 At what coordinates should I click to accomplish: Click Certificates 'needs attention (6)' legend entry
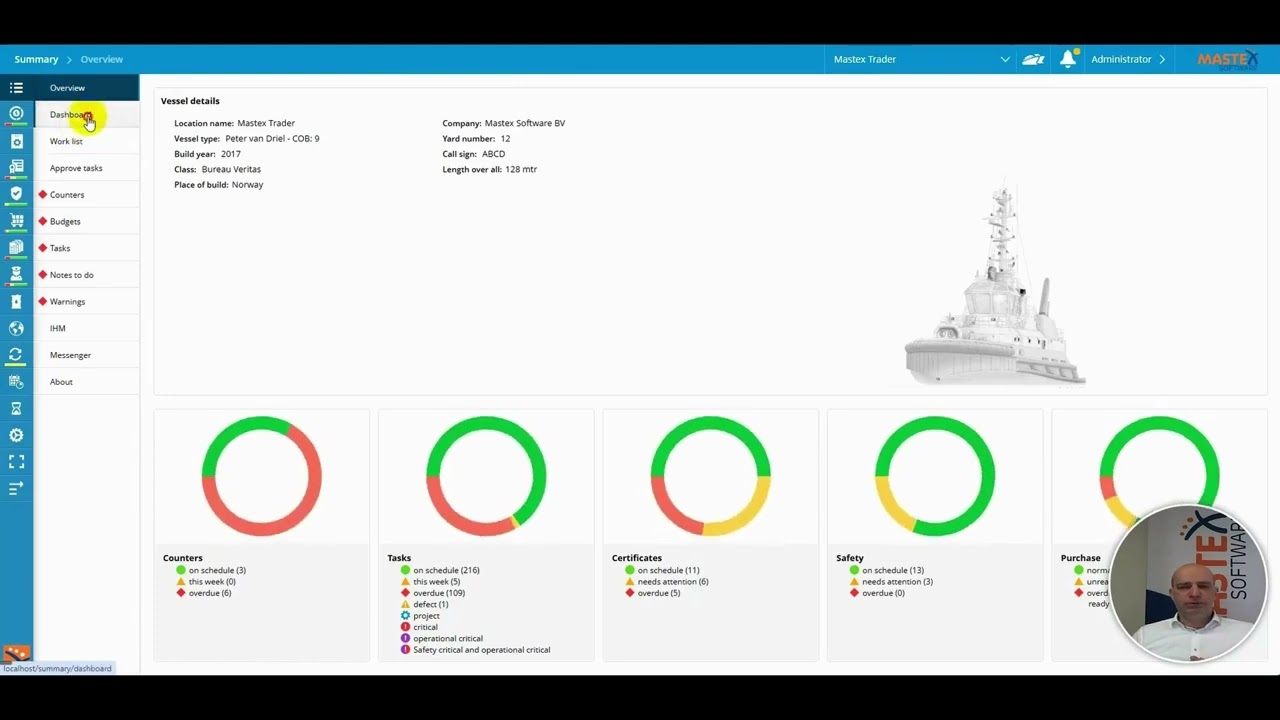pos(667,582)
